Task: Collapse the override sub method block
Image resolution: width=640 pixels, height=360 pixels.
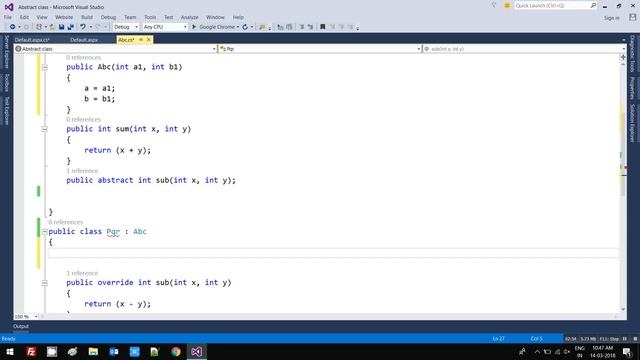Action: coord(45,283)
